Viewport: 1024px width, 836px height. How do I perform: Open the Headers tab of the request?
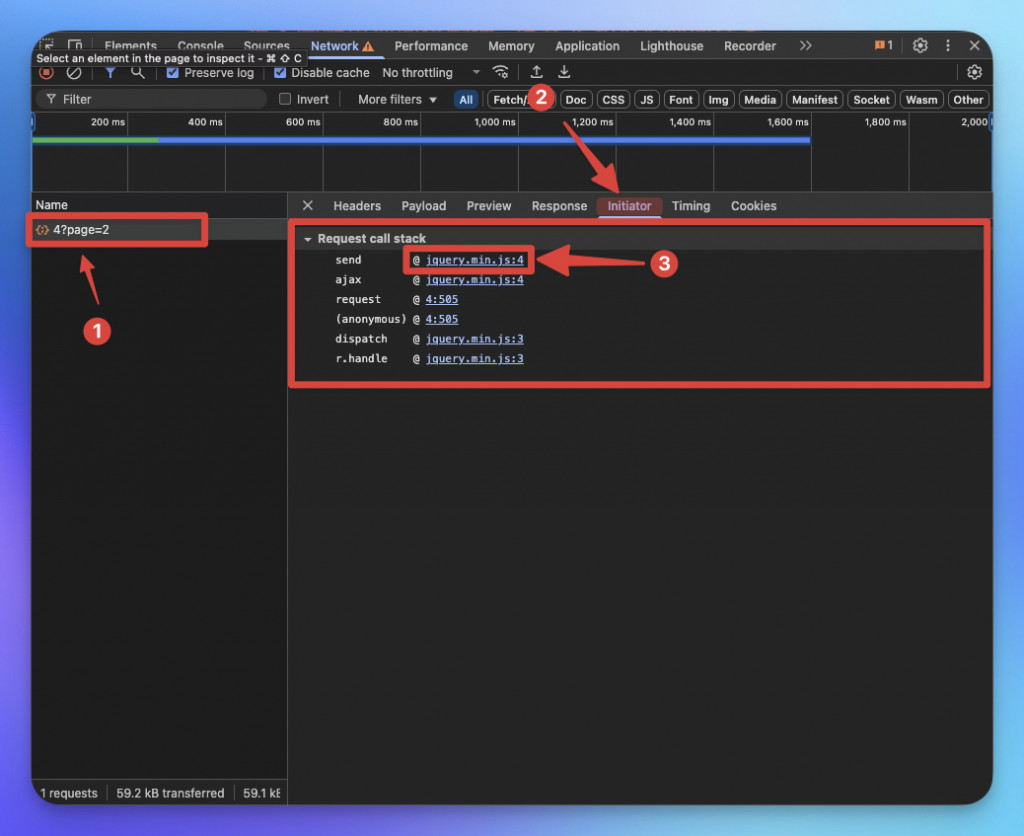click(357, 206)
